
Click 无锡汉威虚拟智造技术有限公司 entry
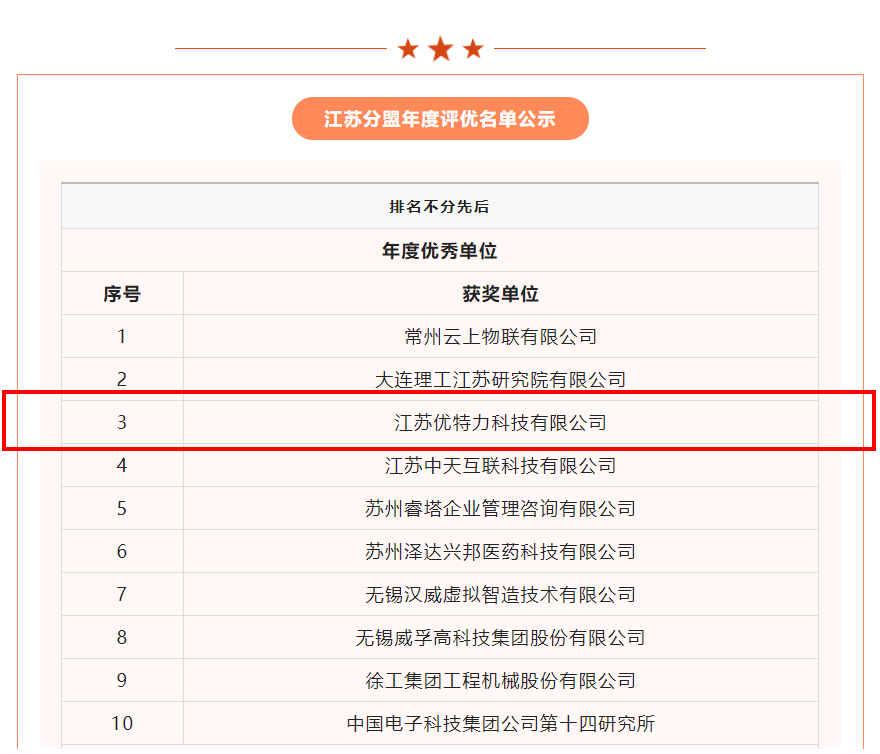pyautogui.click(x=500, y=595)
